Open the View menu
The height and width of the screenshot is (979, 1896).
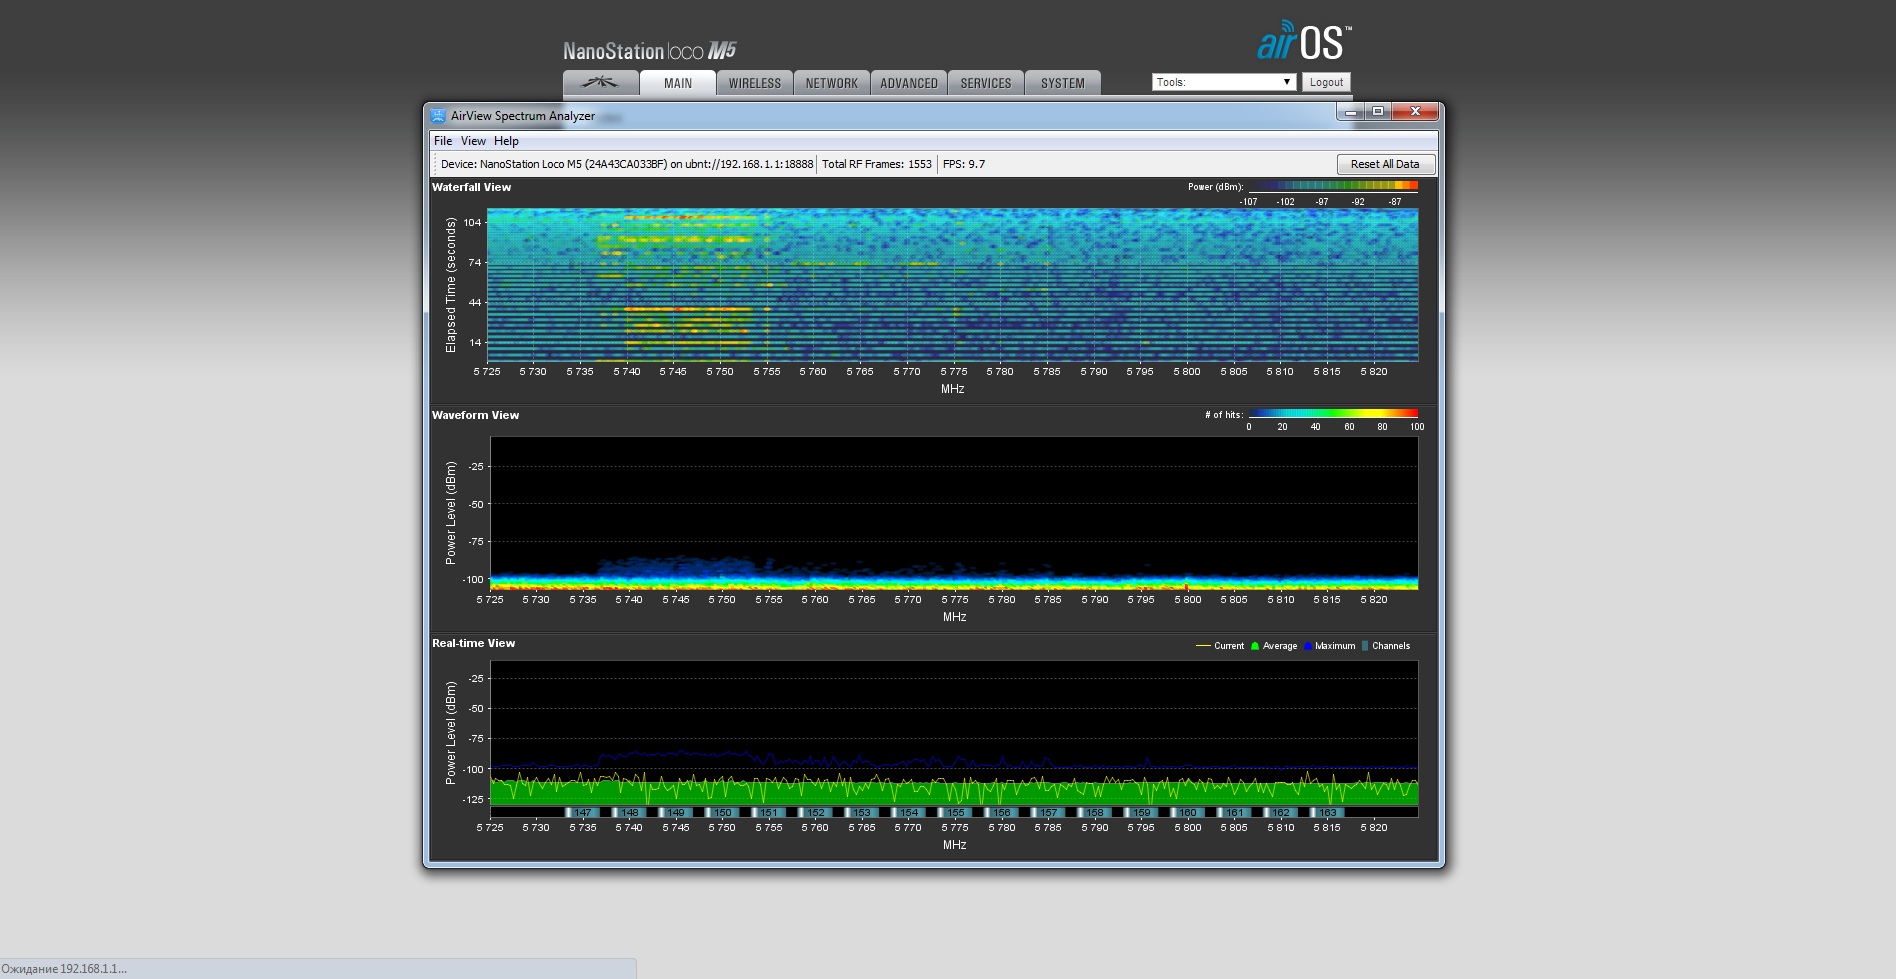(x=473, y=141)
